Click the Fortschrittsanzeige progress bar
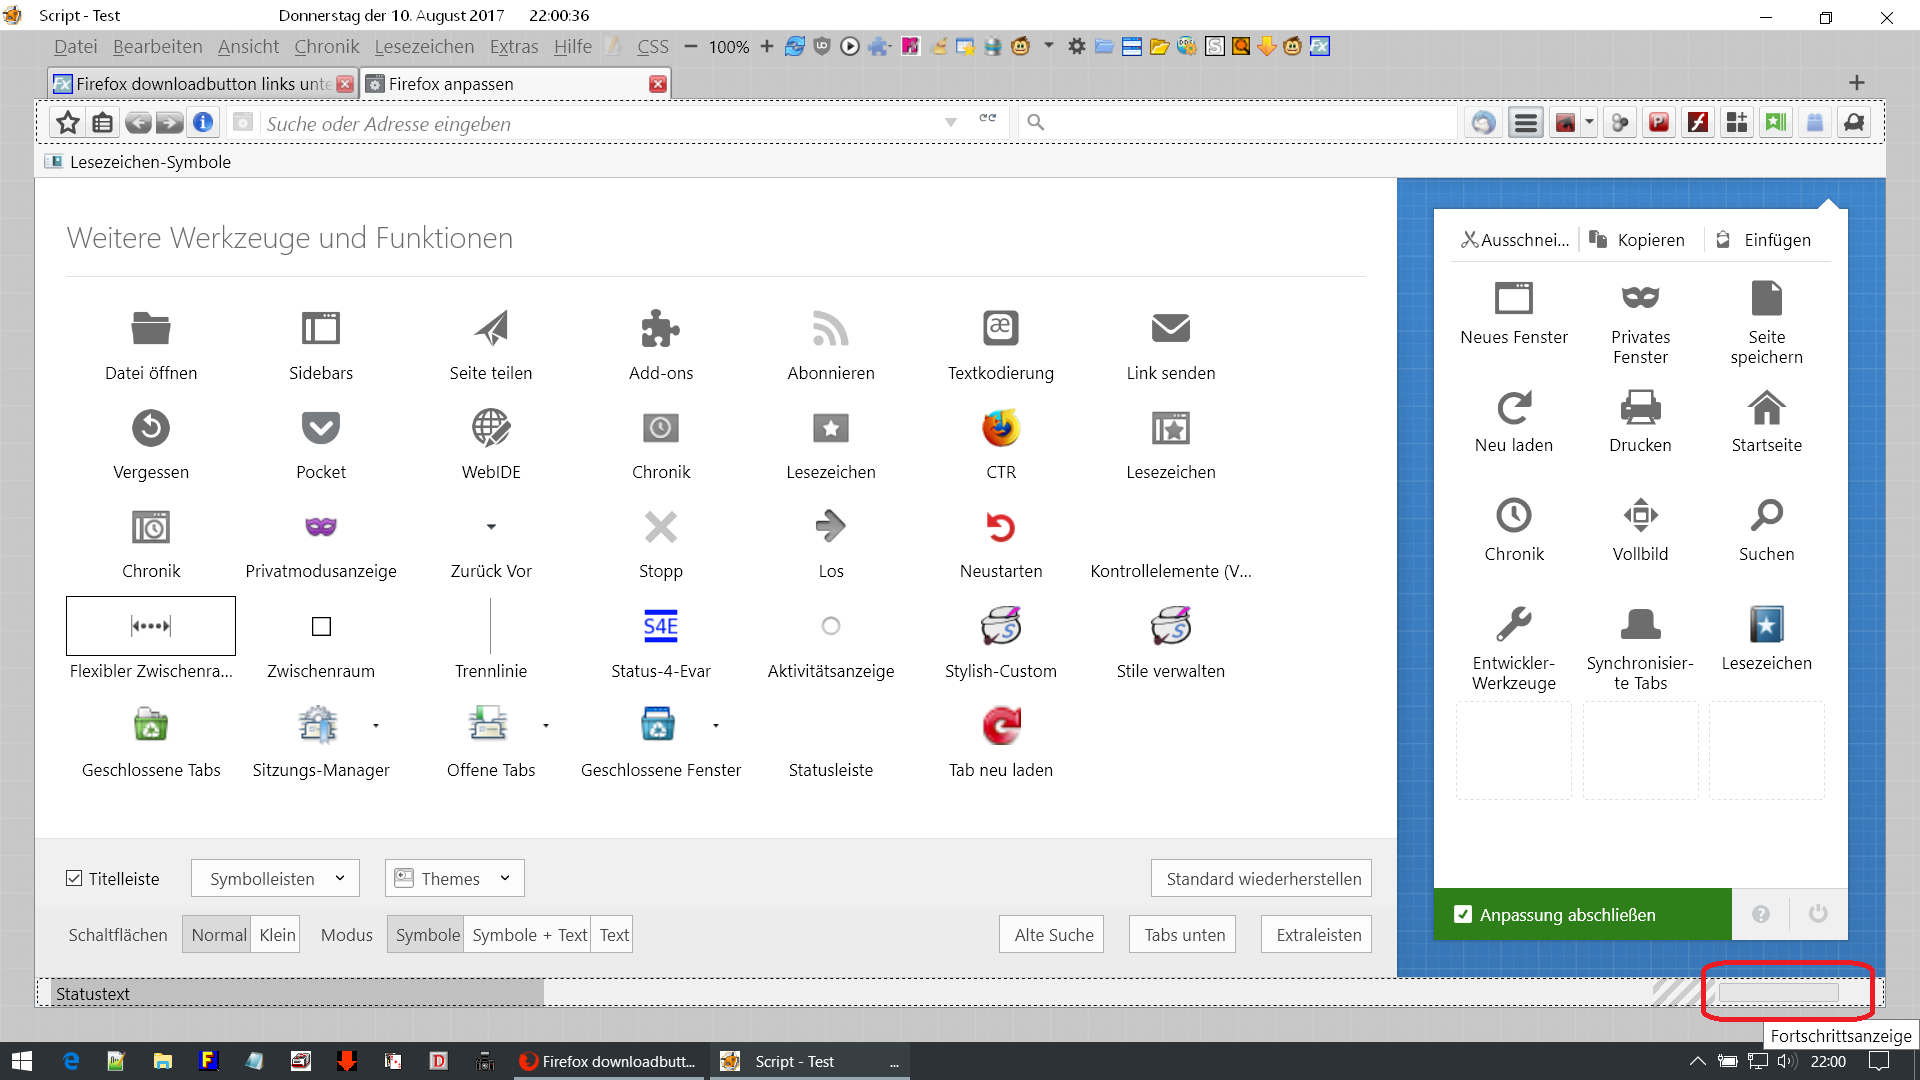Viewport: 1920px width, 1080px height. (x=1778, y=992)
